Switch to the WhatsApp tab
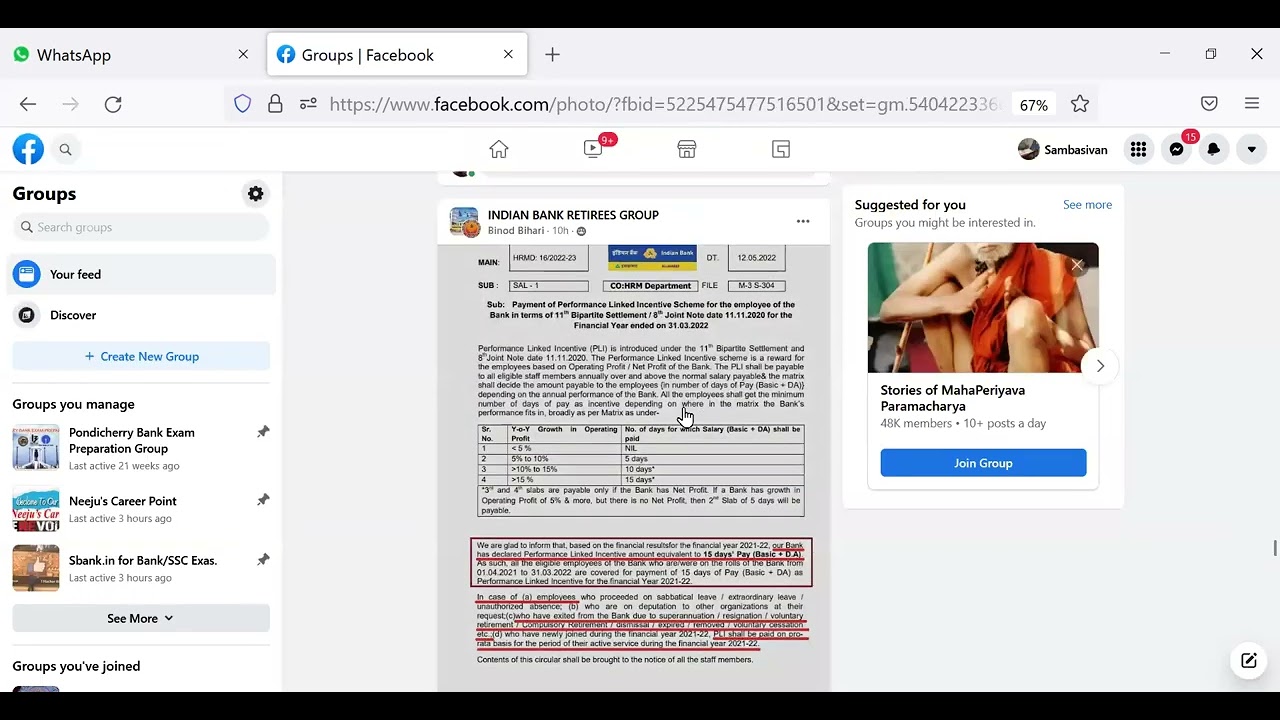1280x720 pixels. tap(131, 55)
